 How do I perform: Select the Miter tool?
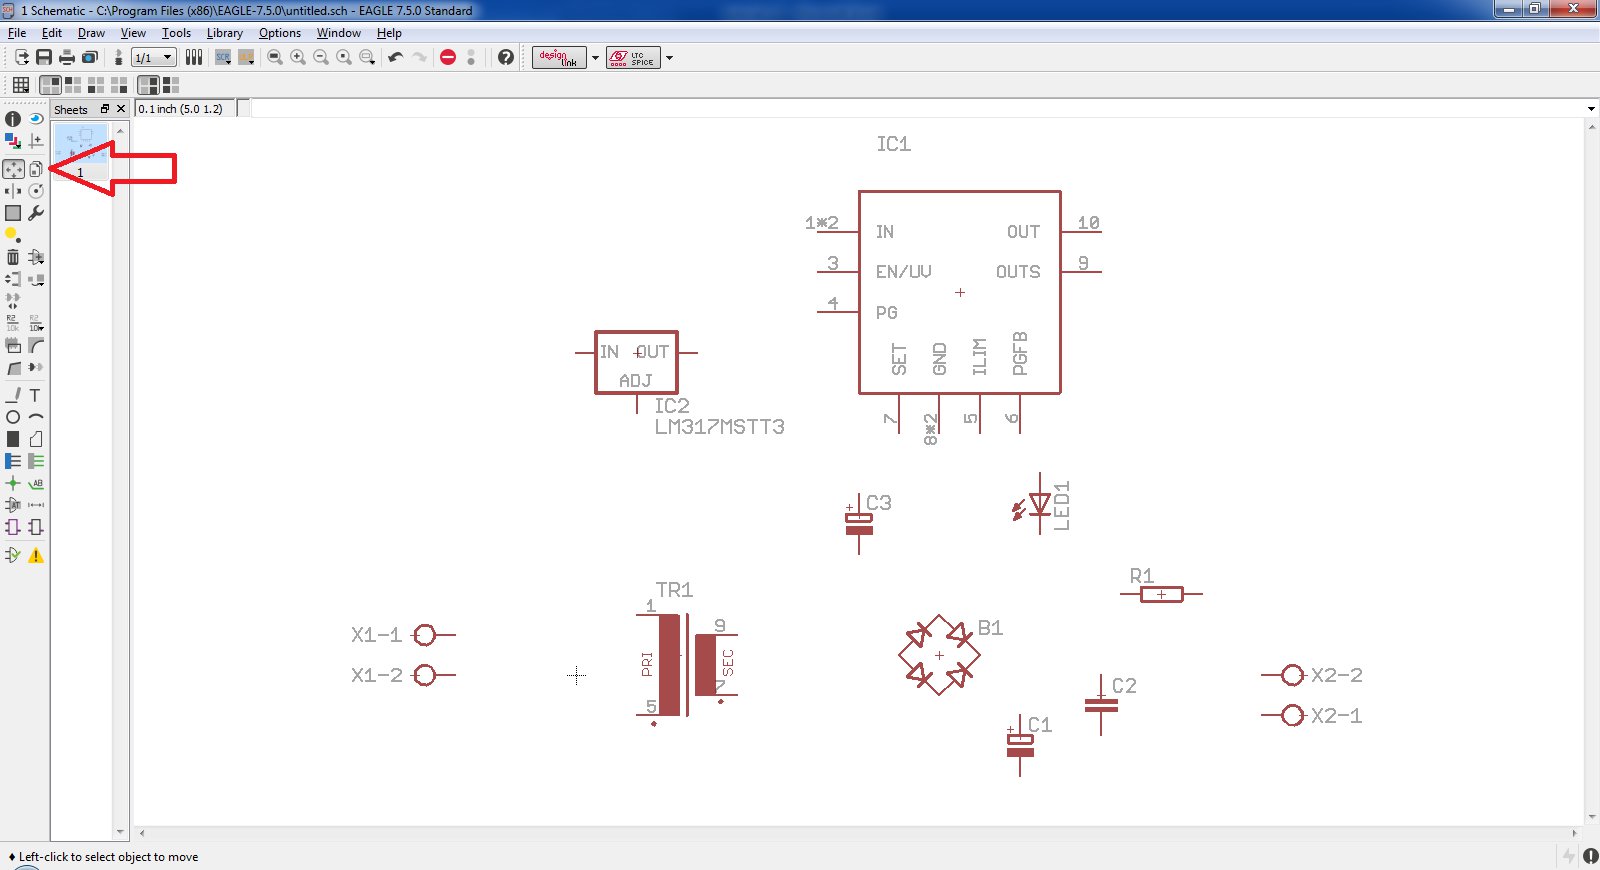(36, 345)
